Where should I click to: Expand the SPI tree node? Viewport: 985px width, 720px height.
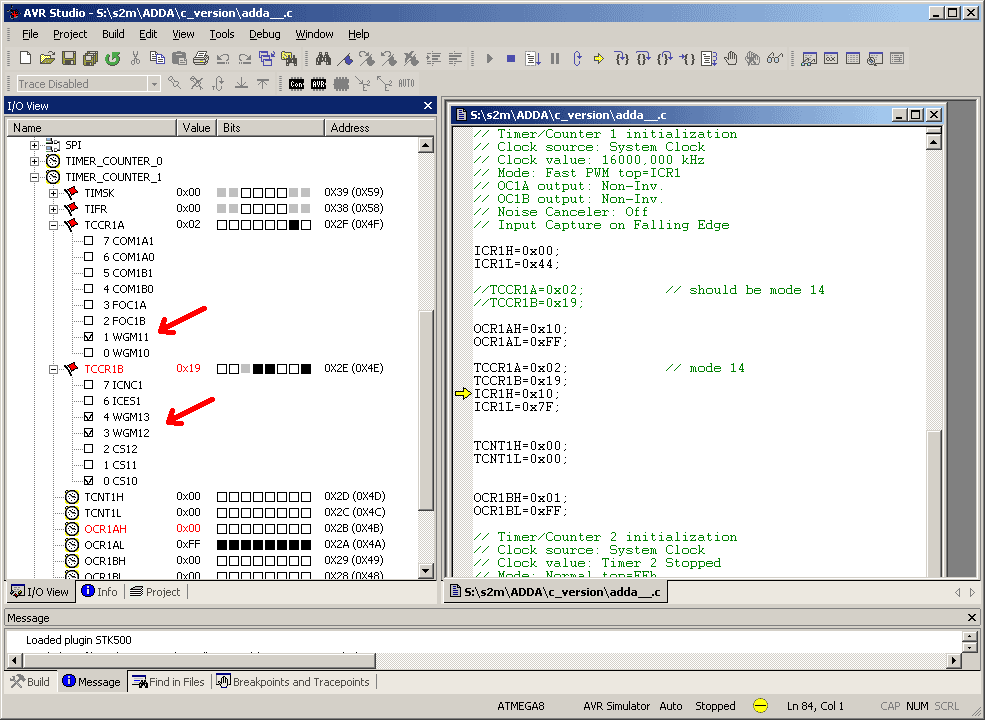[x=35, y=145]
